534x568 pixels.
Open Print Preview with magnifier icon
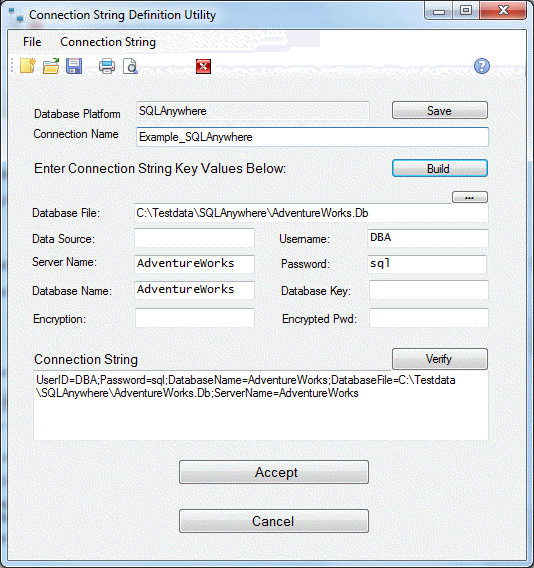(130, 66)
